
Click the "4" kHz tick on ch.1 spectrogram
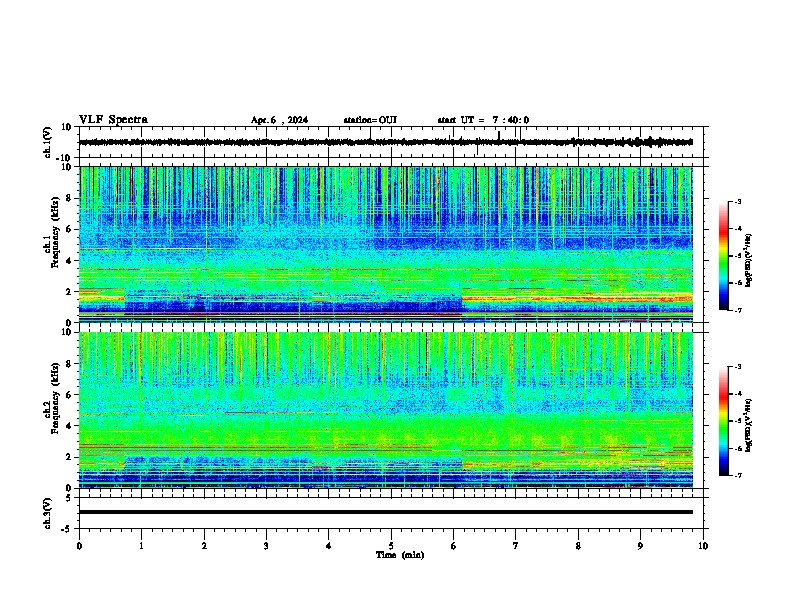tap(70, 261)
